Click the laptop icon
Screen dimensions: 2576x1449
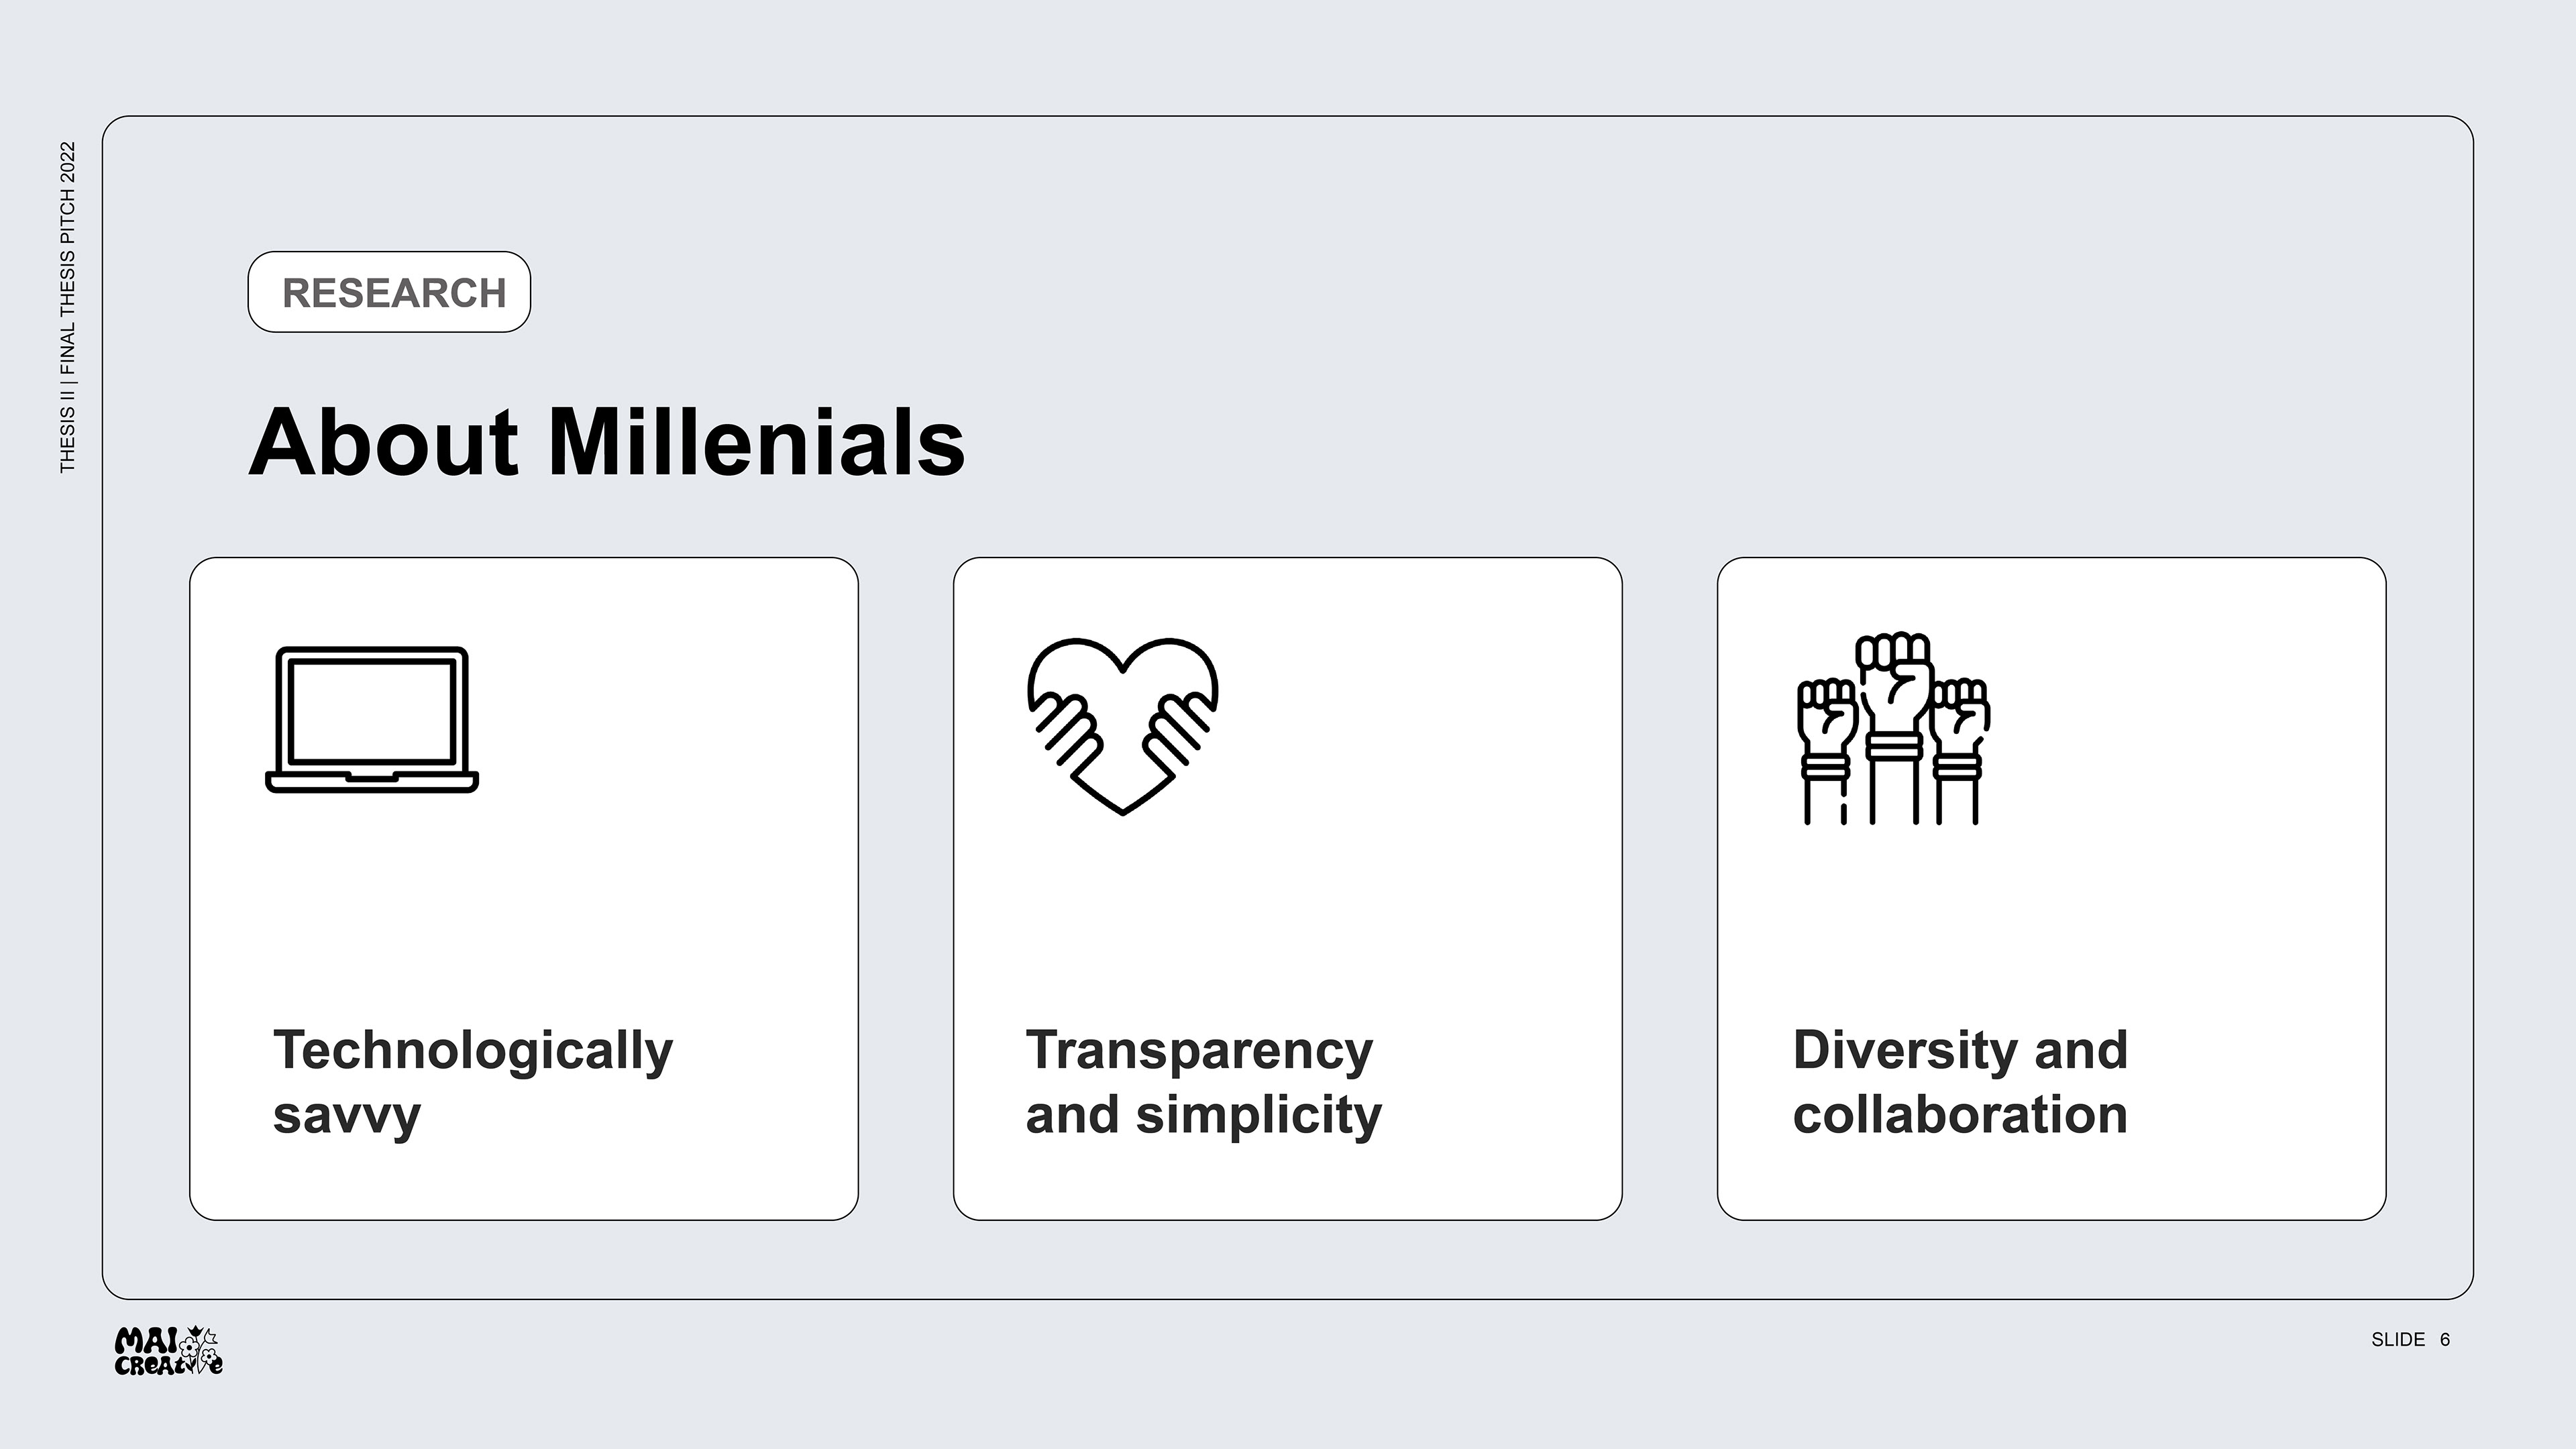[x=372, y=720]
